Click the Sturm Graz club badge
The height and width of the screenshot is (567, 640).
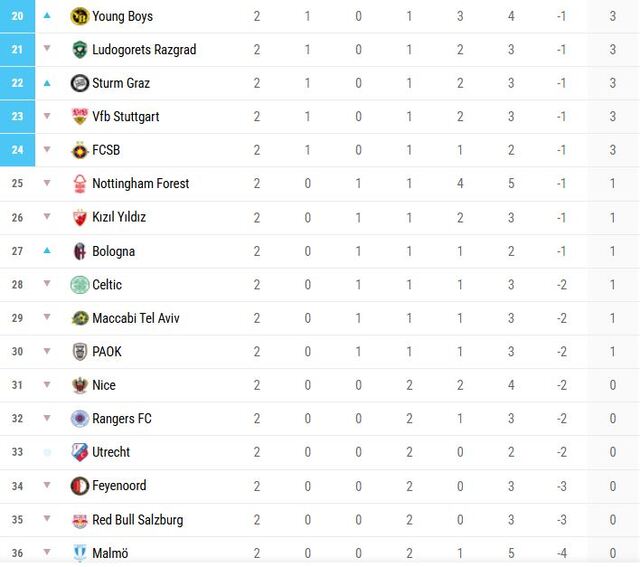[80, 83]
